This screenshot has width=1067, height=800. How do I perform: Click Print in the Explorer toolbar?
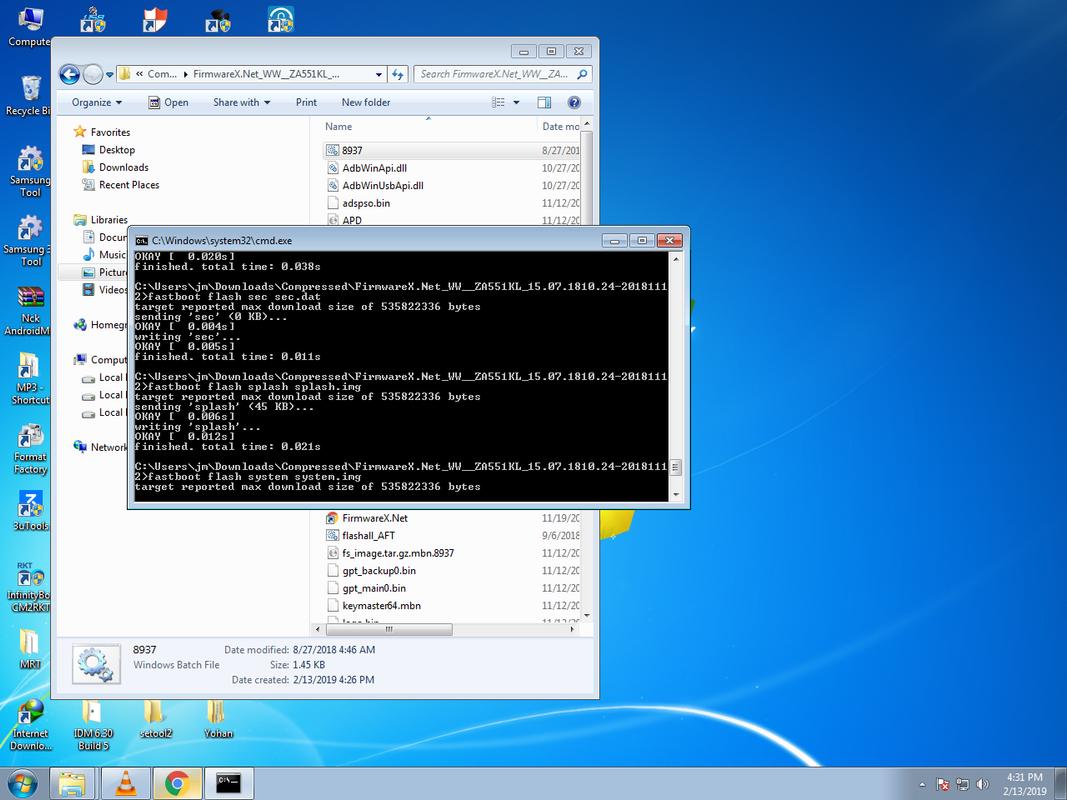pos(306,102)
